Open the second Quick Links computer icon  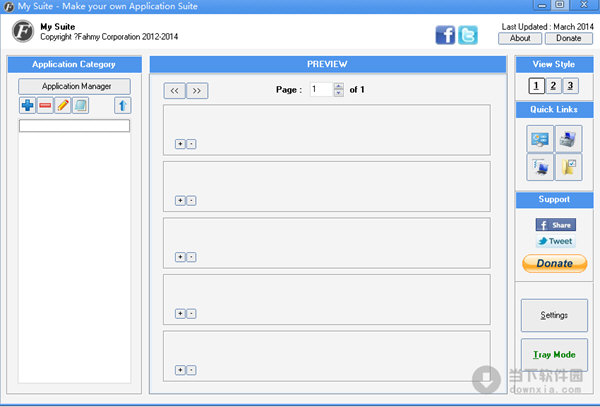(x=569, y=139)
